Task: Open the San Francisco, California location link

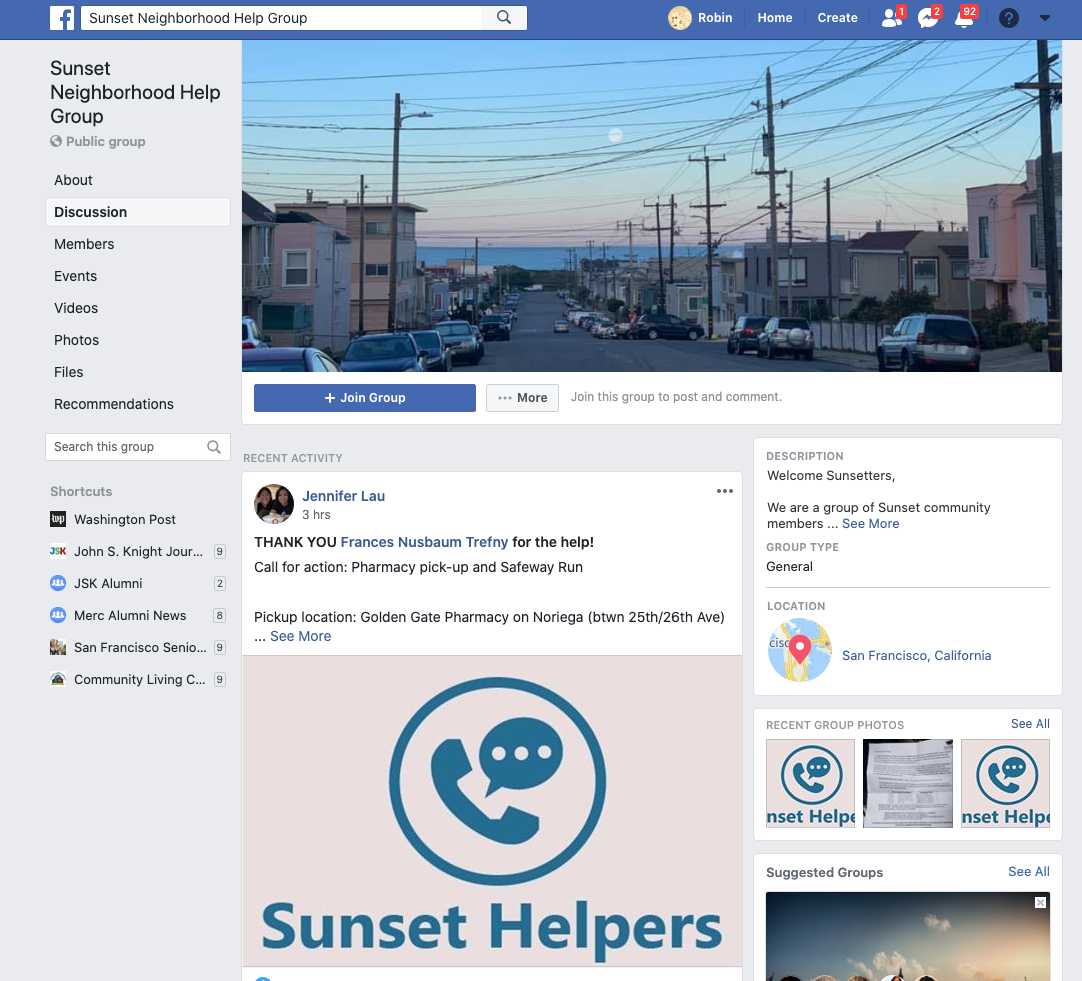Action: (x=916, y=656)
